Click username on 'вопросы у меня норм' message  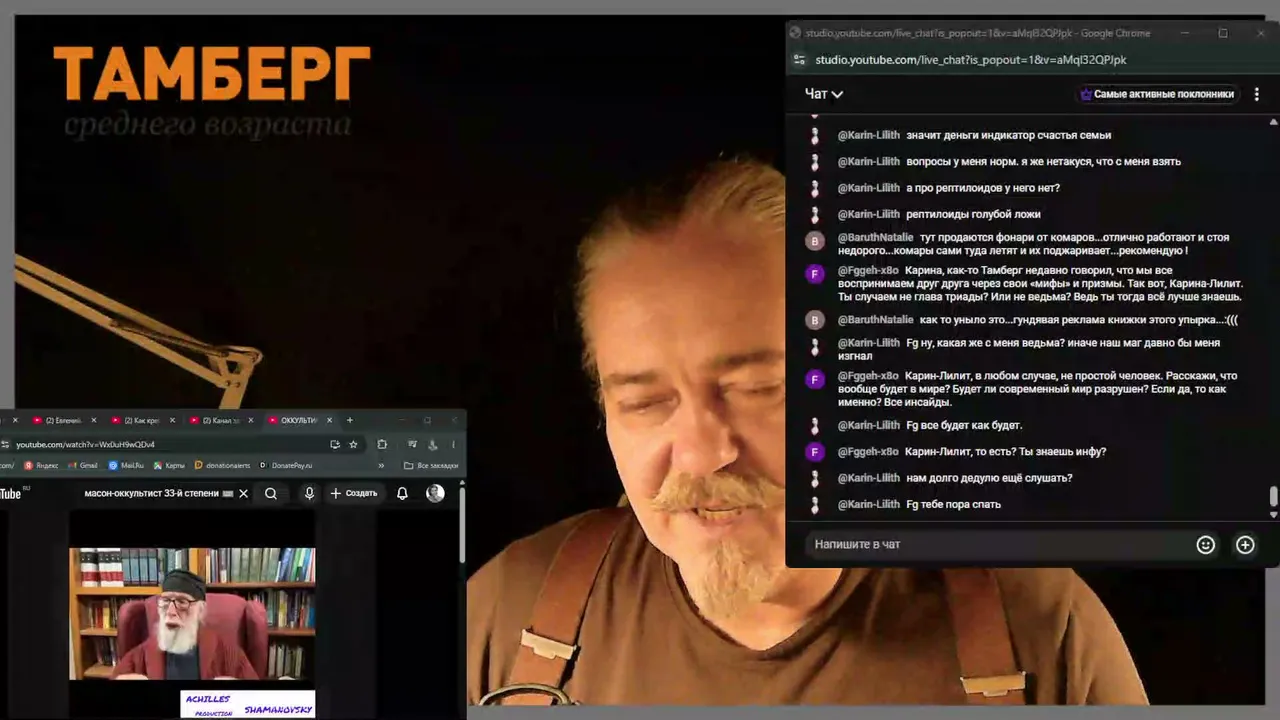[x=868, y=161]
